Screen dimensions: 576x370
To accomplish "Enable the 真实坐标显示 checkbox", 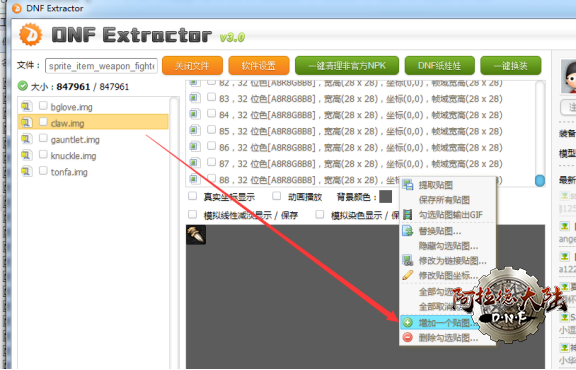I will 192,196.
